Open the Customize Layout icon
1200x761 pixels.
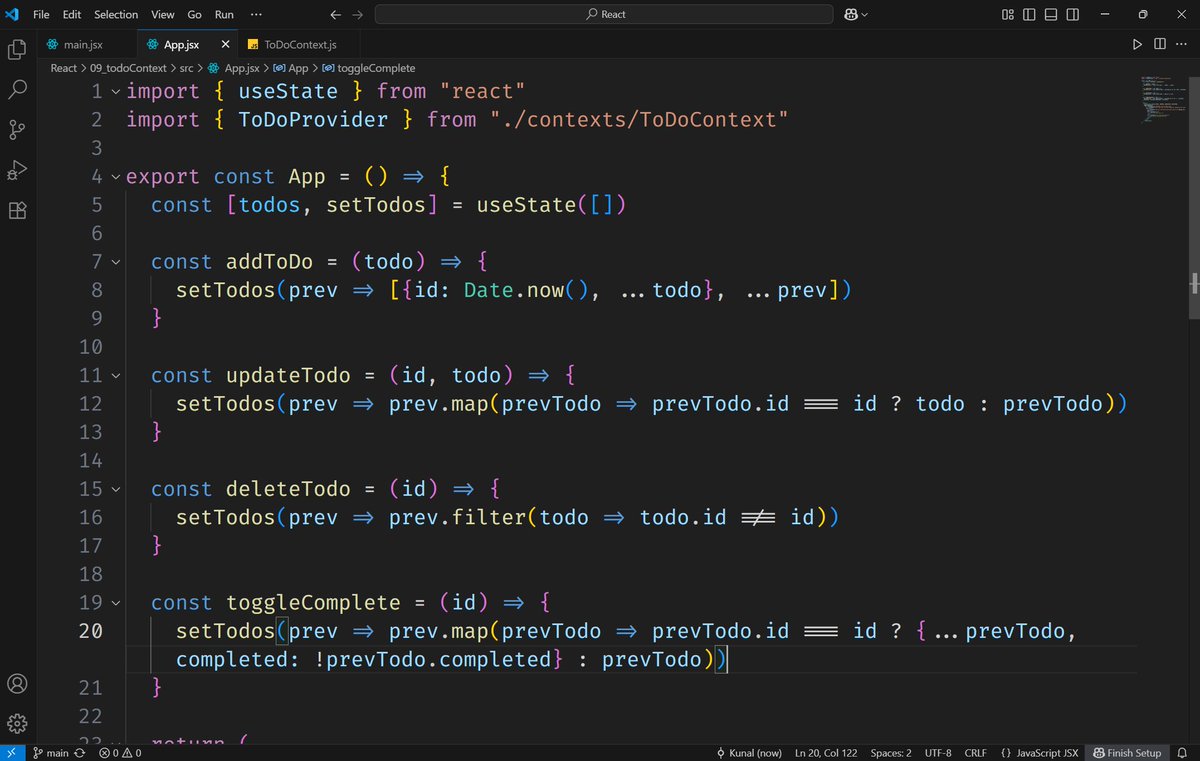[1008, 15]
